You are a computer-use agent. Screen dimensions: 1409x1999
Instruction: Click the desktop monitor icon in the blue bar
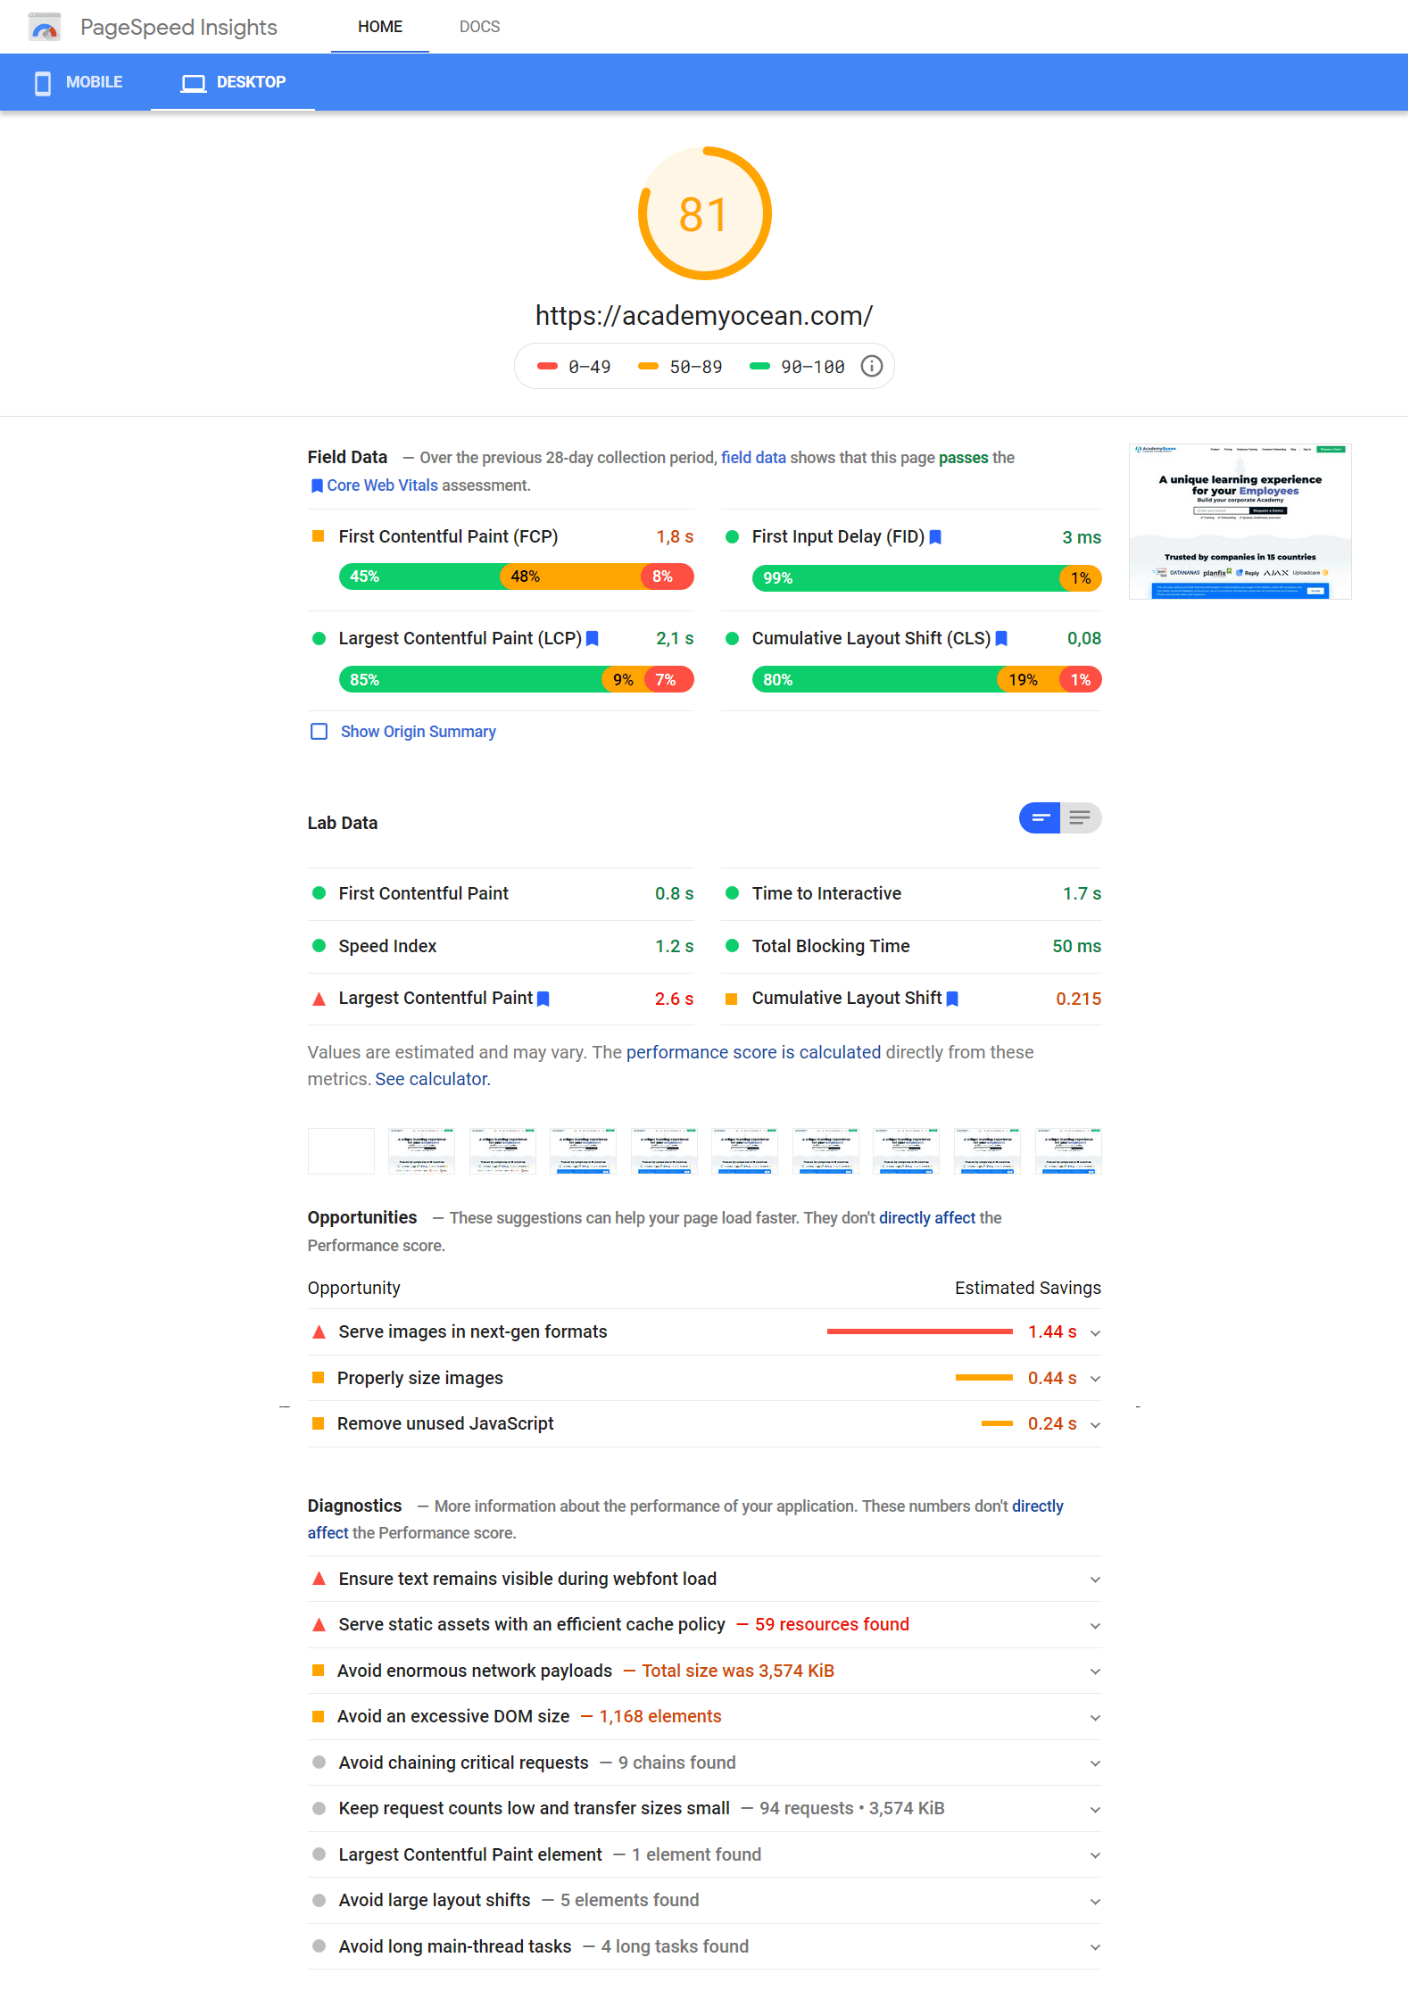click(193, 83)
